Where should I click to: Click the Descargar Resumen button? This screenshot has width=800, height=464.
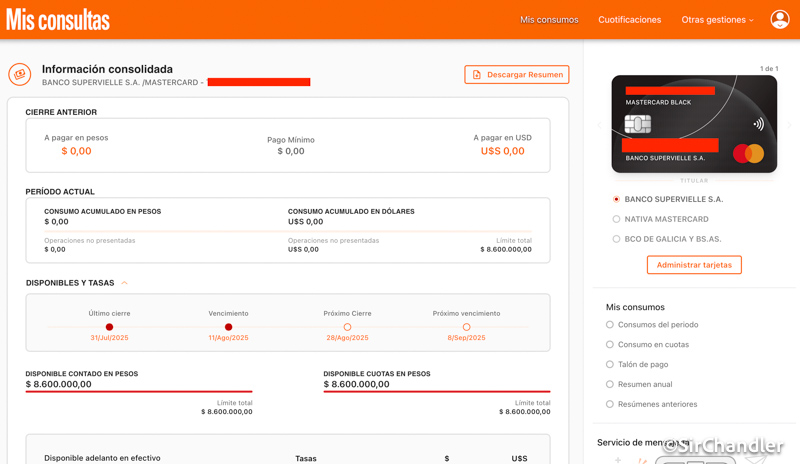(517, 75)
